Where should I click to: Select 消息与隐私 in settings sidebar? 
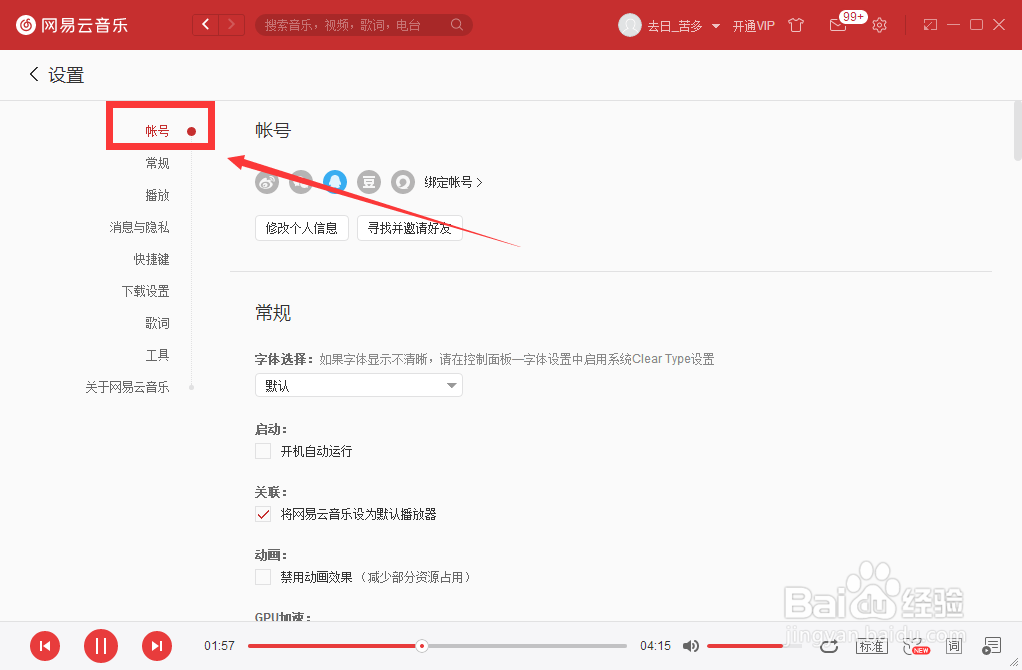pyautogui.click(x=139, y=227)
